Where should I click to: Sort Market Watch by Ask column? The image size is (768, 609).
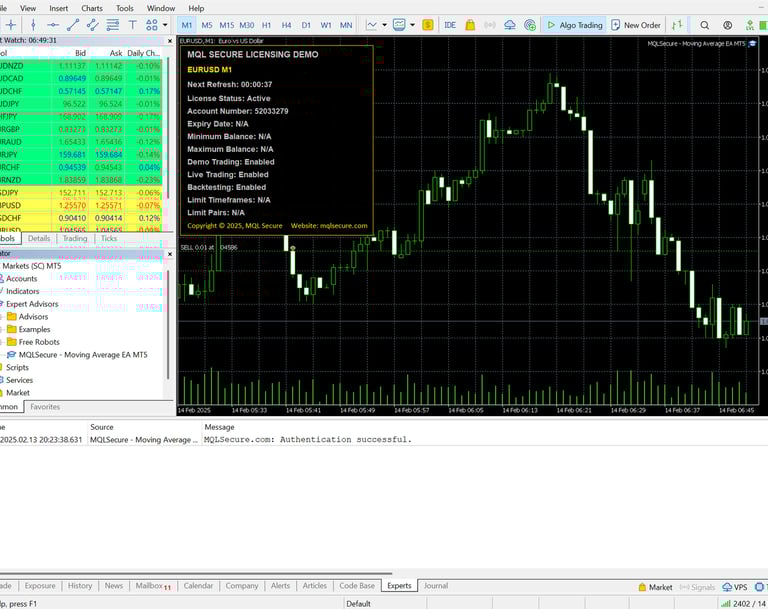tap(116, 53)
